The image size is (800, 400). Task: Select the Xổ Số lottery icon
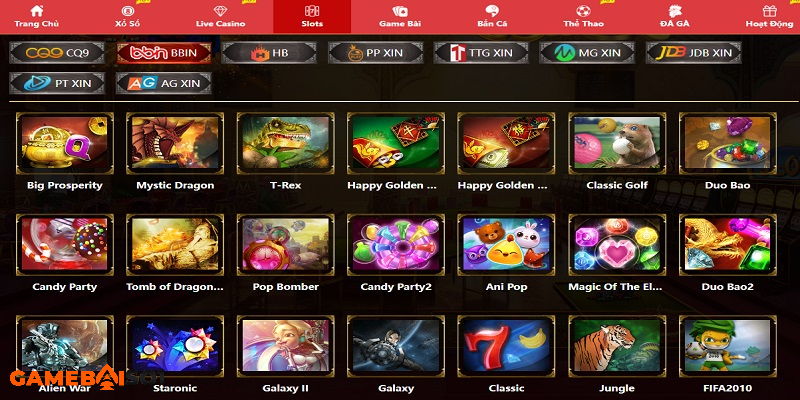[x=128, y=11]
